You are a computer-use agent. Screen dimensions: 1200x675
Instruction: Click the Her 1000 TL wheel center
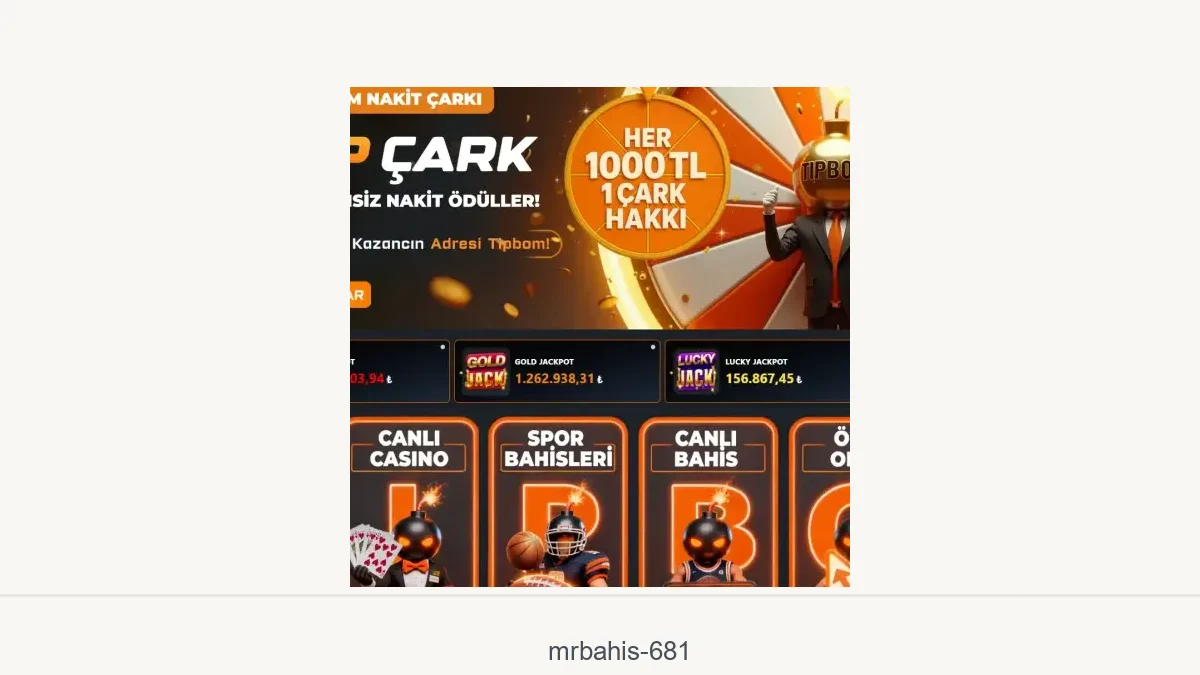(x=646, y=177)
